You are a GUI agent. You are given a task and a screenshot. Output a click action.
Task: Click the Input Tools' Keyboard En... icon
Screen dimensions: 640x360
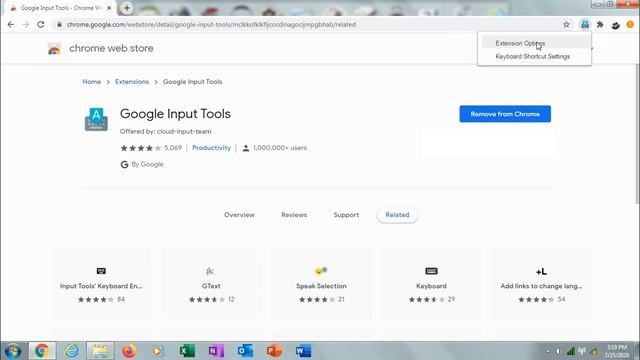coord(101,271)
